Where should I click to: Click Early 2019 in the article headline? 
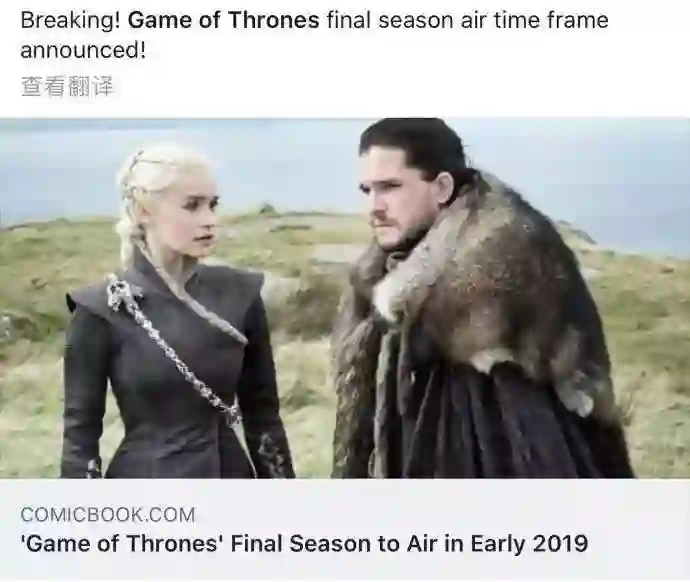pyautogui.click(x=529, y=543)
